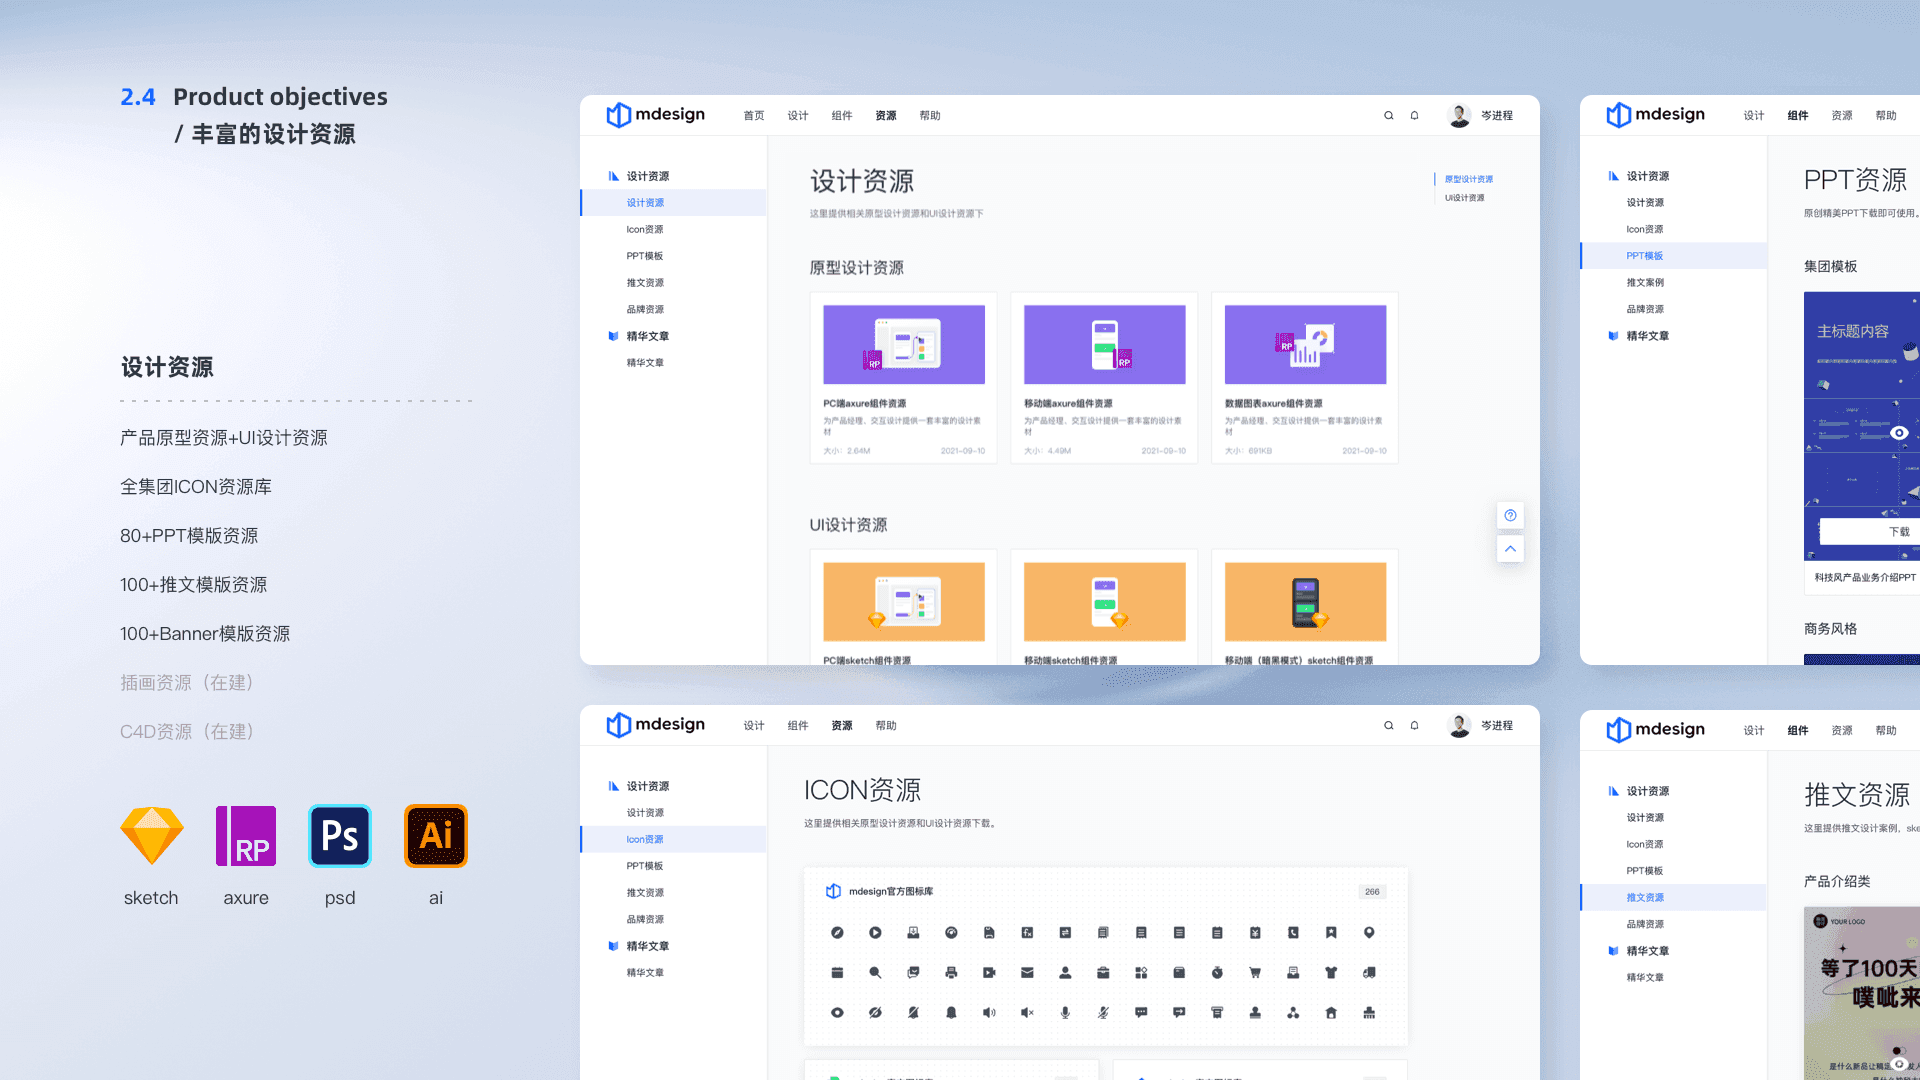Image resolution: width=1920 pixels, height=1080 pixels.
Task: Click the muted speaker icon in library
Action: point(1027,1013)
